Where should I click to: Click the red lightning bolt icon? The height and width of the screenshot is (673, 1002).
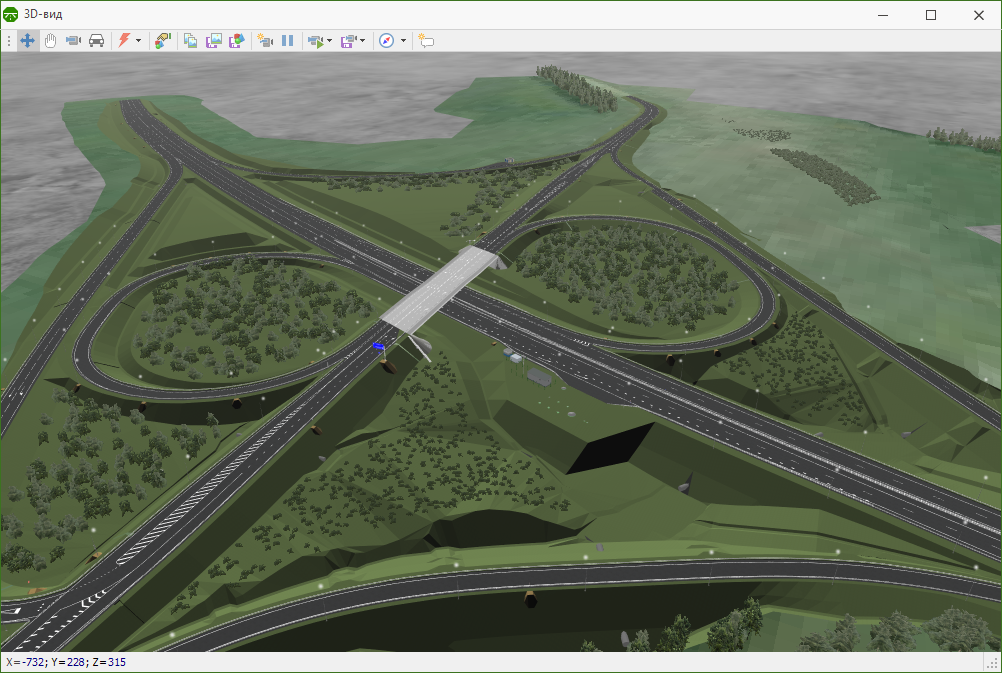click(124, 41)
